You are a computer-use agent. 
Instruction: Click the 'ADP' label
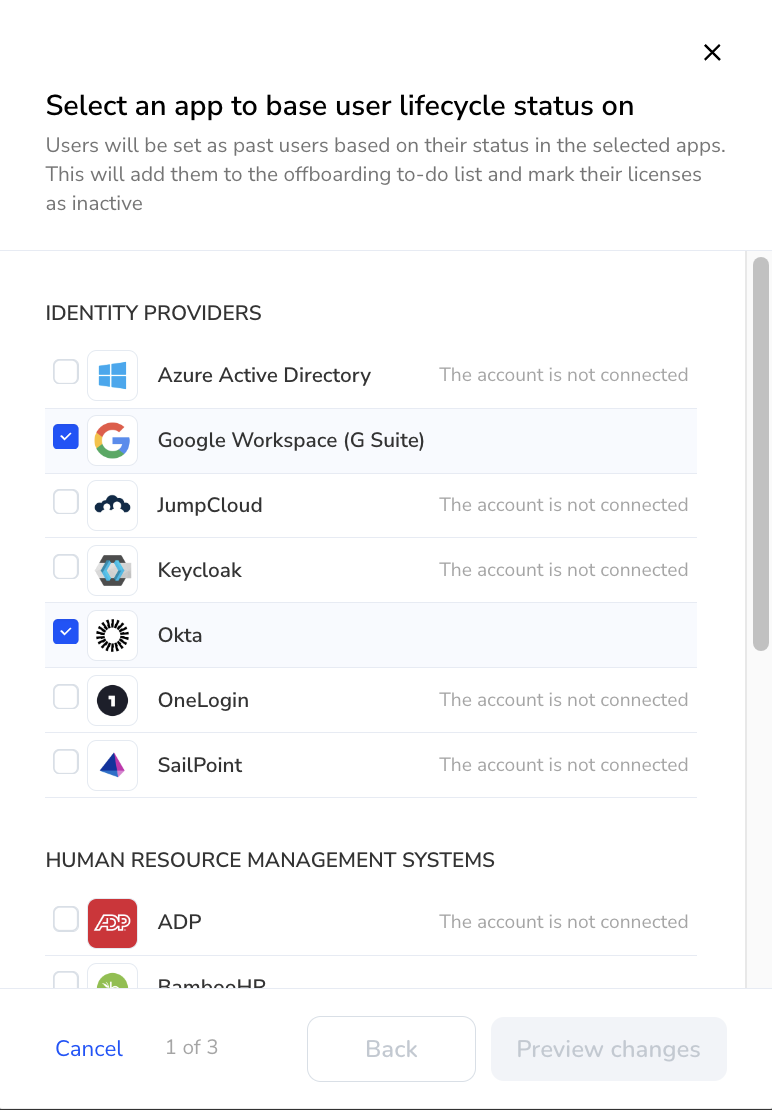click(180, 922)
